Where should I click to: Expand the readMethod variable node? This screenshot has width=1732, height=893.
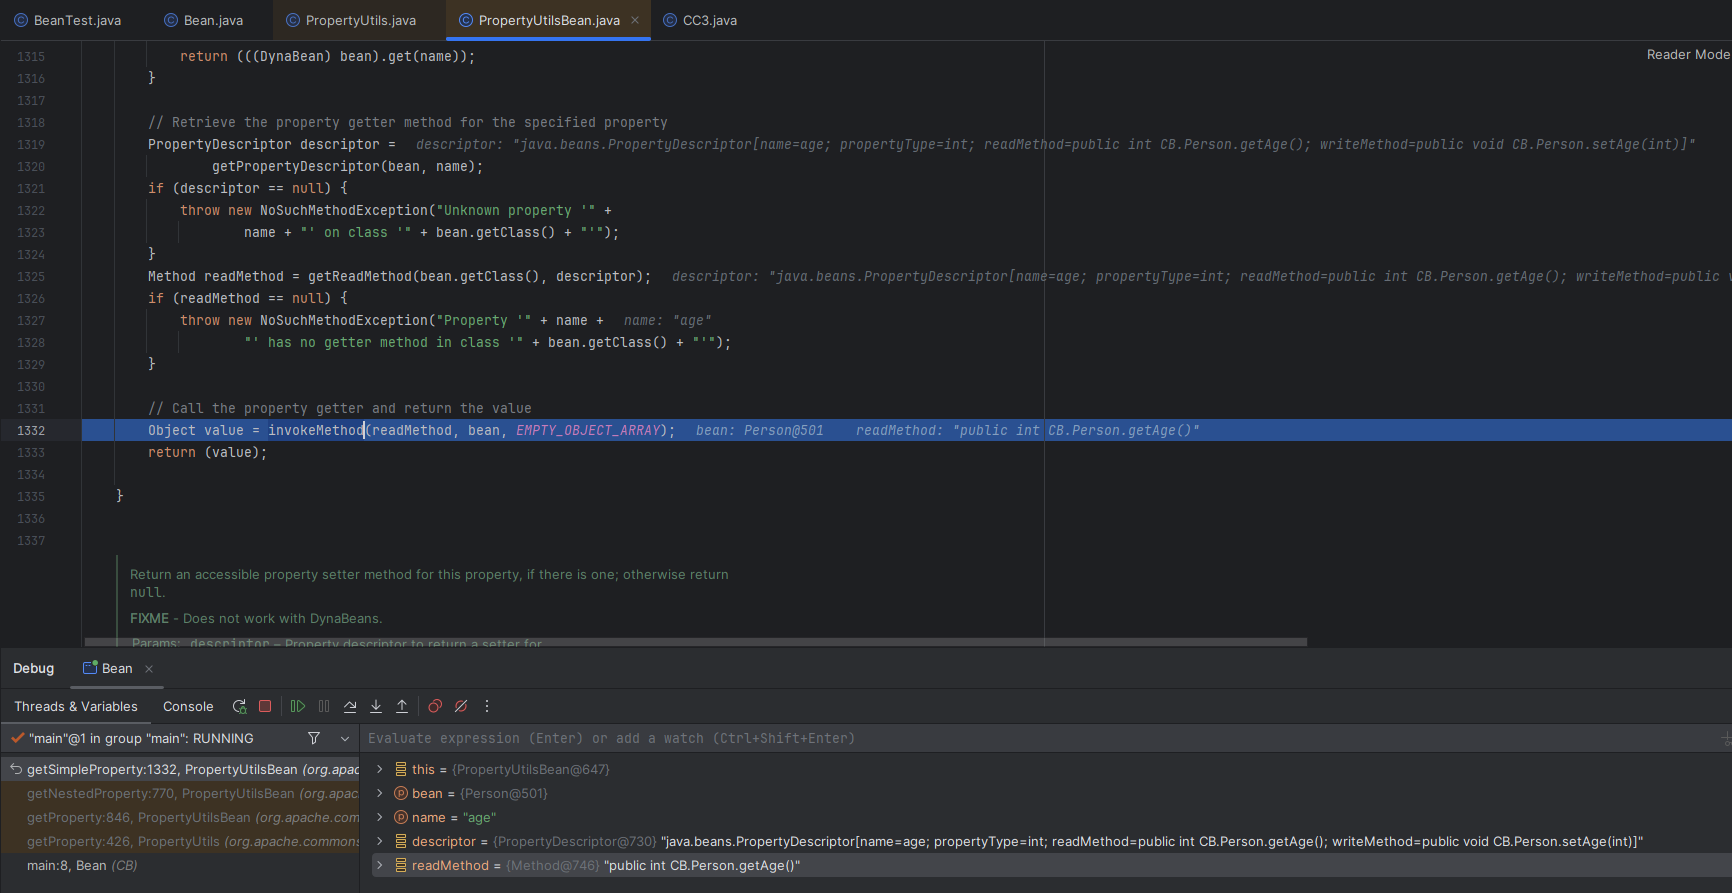pos(380,865)
